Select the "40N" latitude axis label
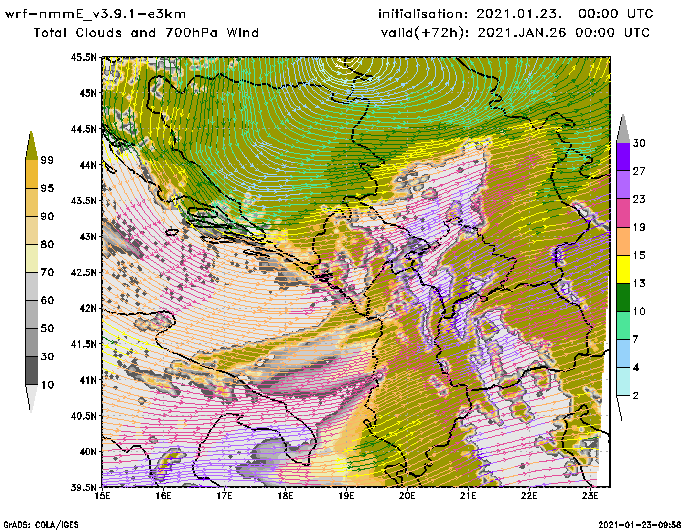Viewport: 700px width, 530px height. coord(88,452)
